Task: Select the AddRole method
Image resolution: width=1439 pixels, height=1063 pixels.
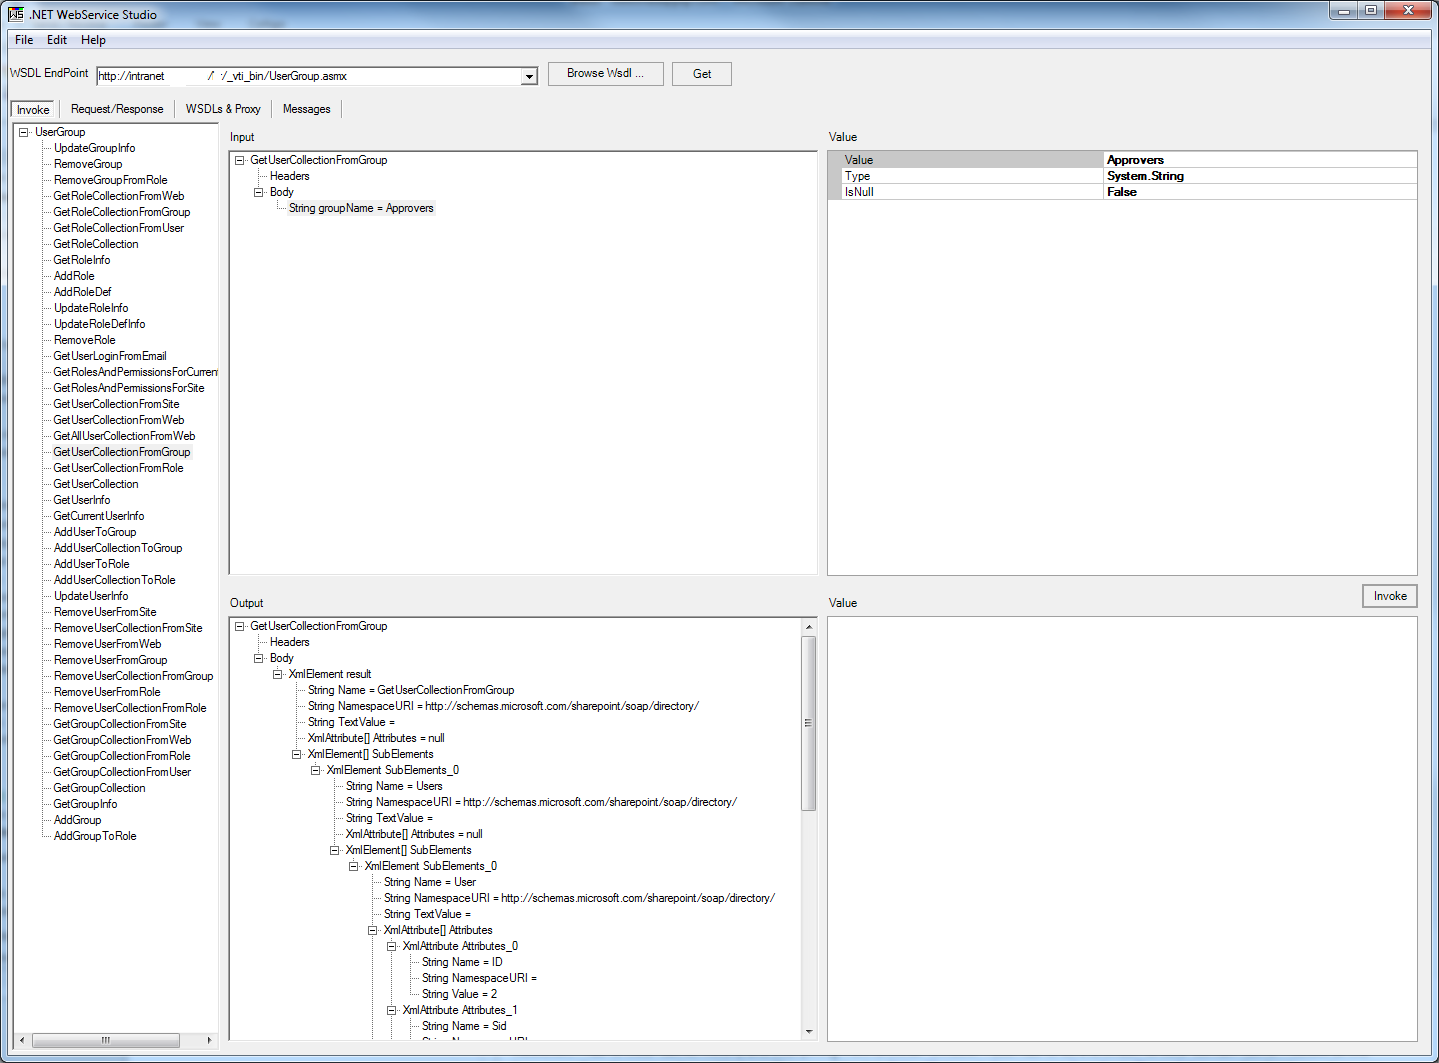Action: [x=74, y=276]
